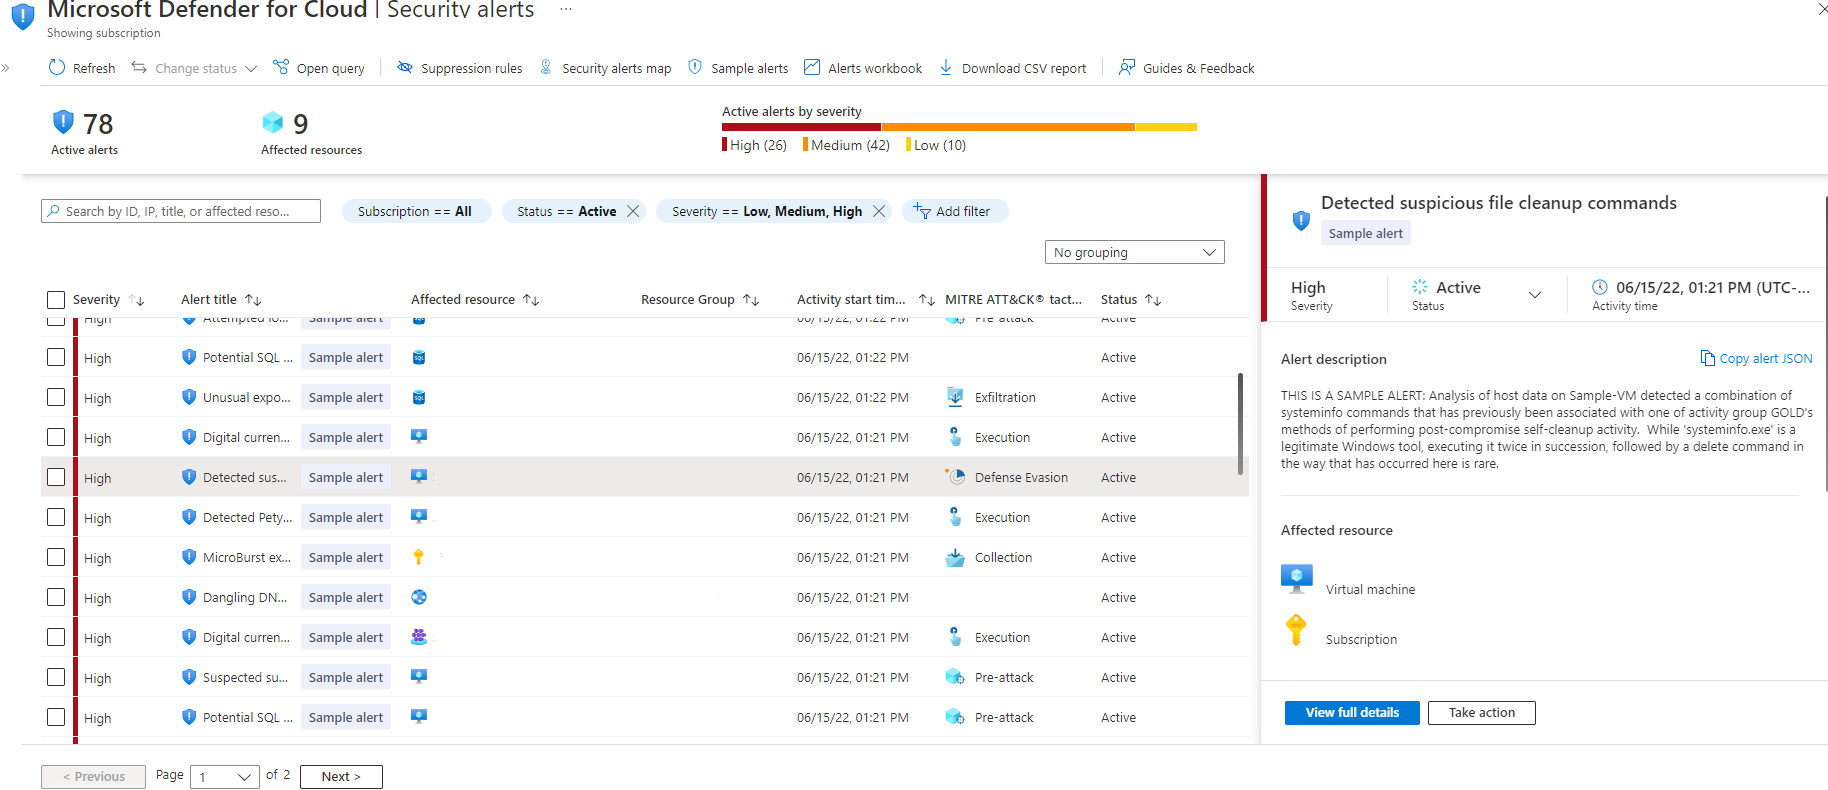Go to Next page of alerts
This screenshot has height=790, width=1828.
pyautogui.click(x=341, y=777)
